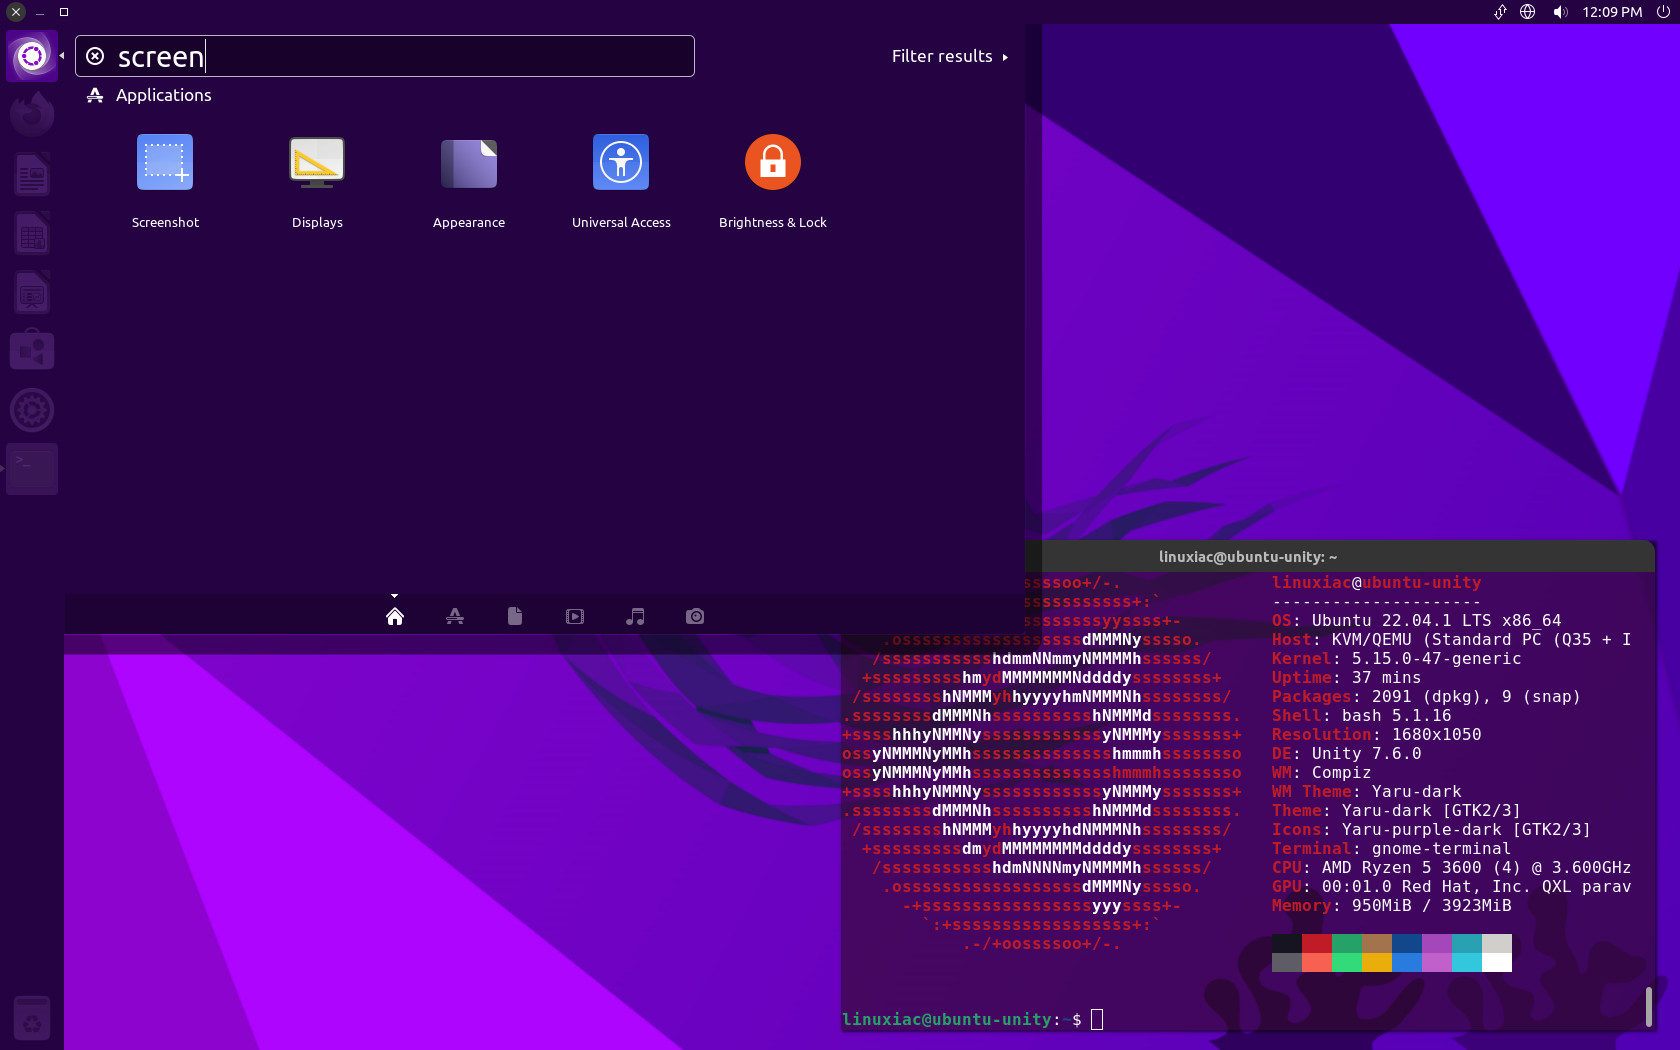
Task: Click the red swatch in neofetch palette
Action: [x=1317, y=943]
